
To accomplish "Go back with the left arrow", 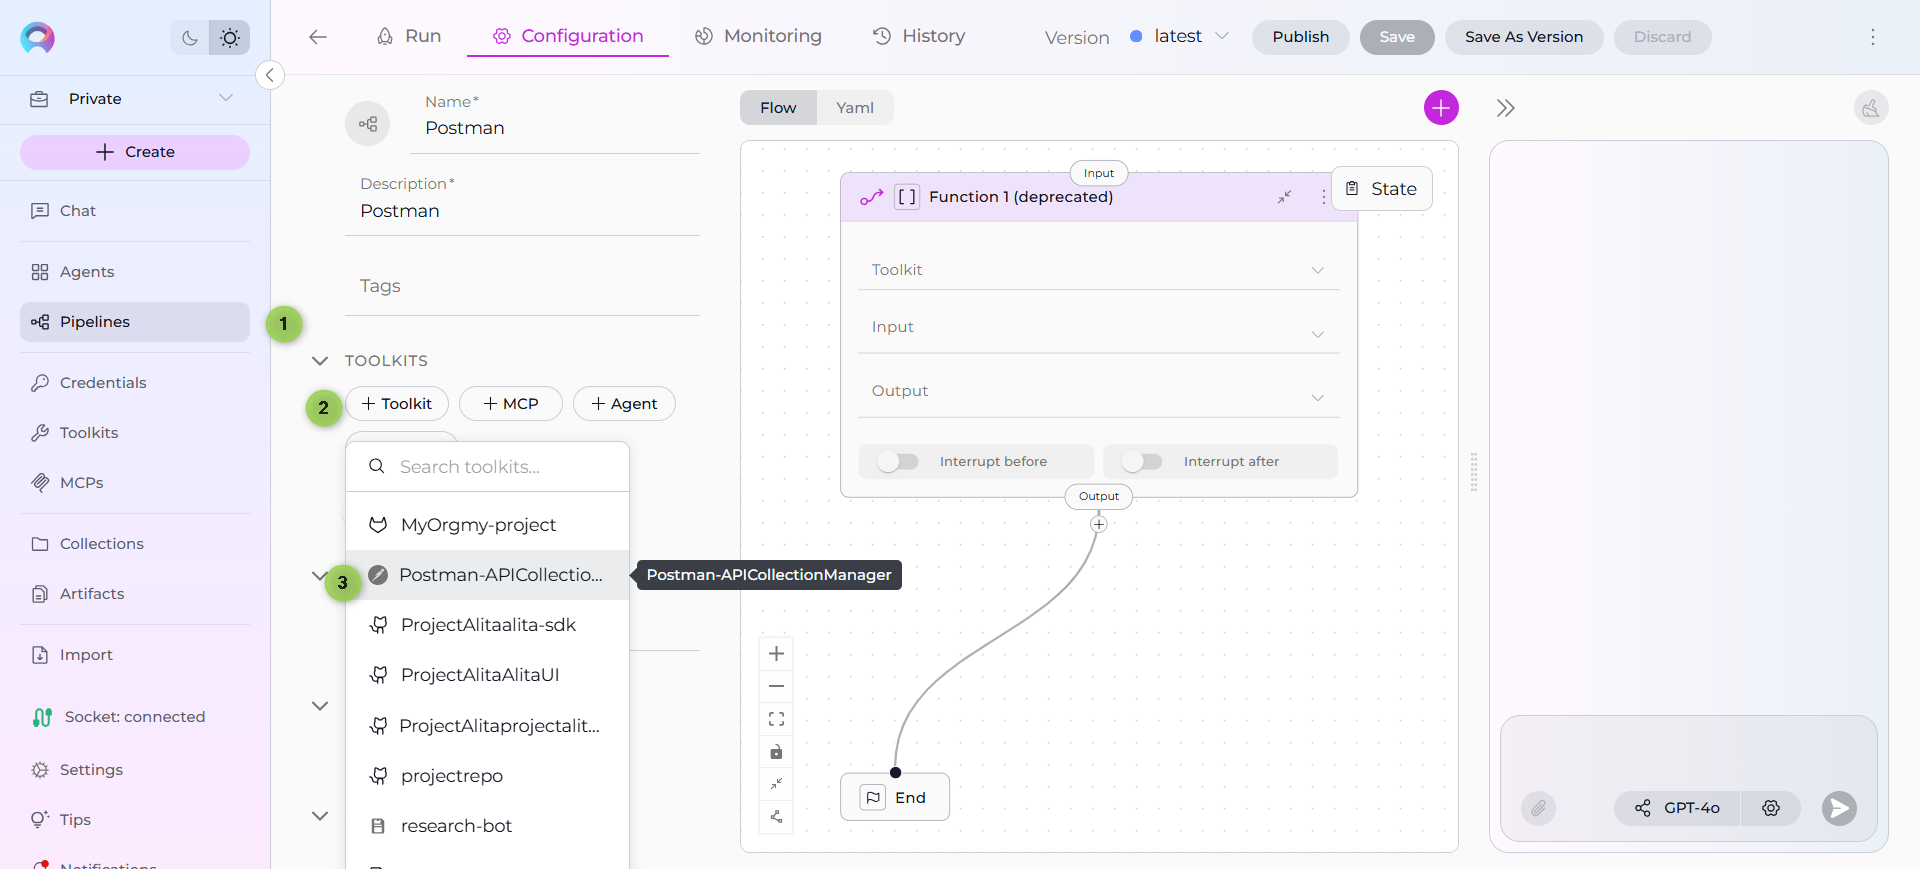I will [318, 37].
